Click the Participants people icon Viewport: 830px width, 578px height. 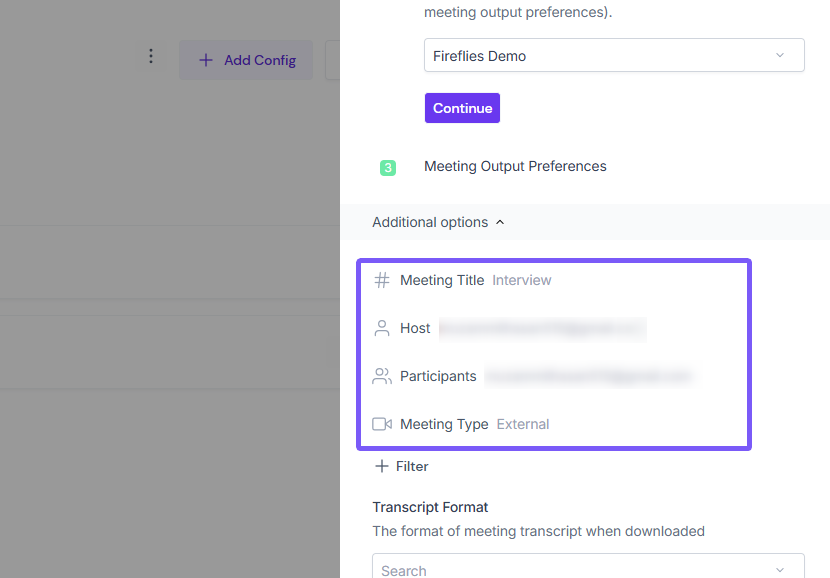382,377
